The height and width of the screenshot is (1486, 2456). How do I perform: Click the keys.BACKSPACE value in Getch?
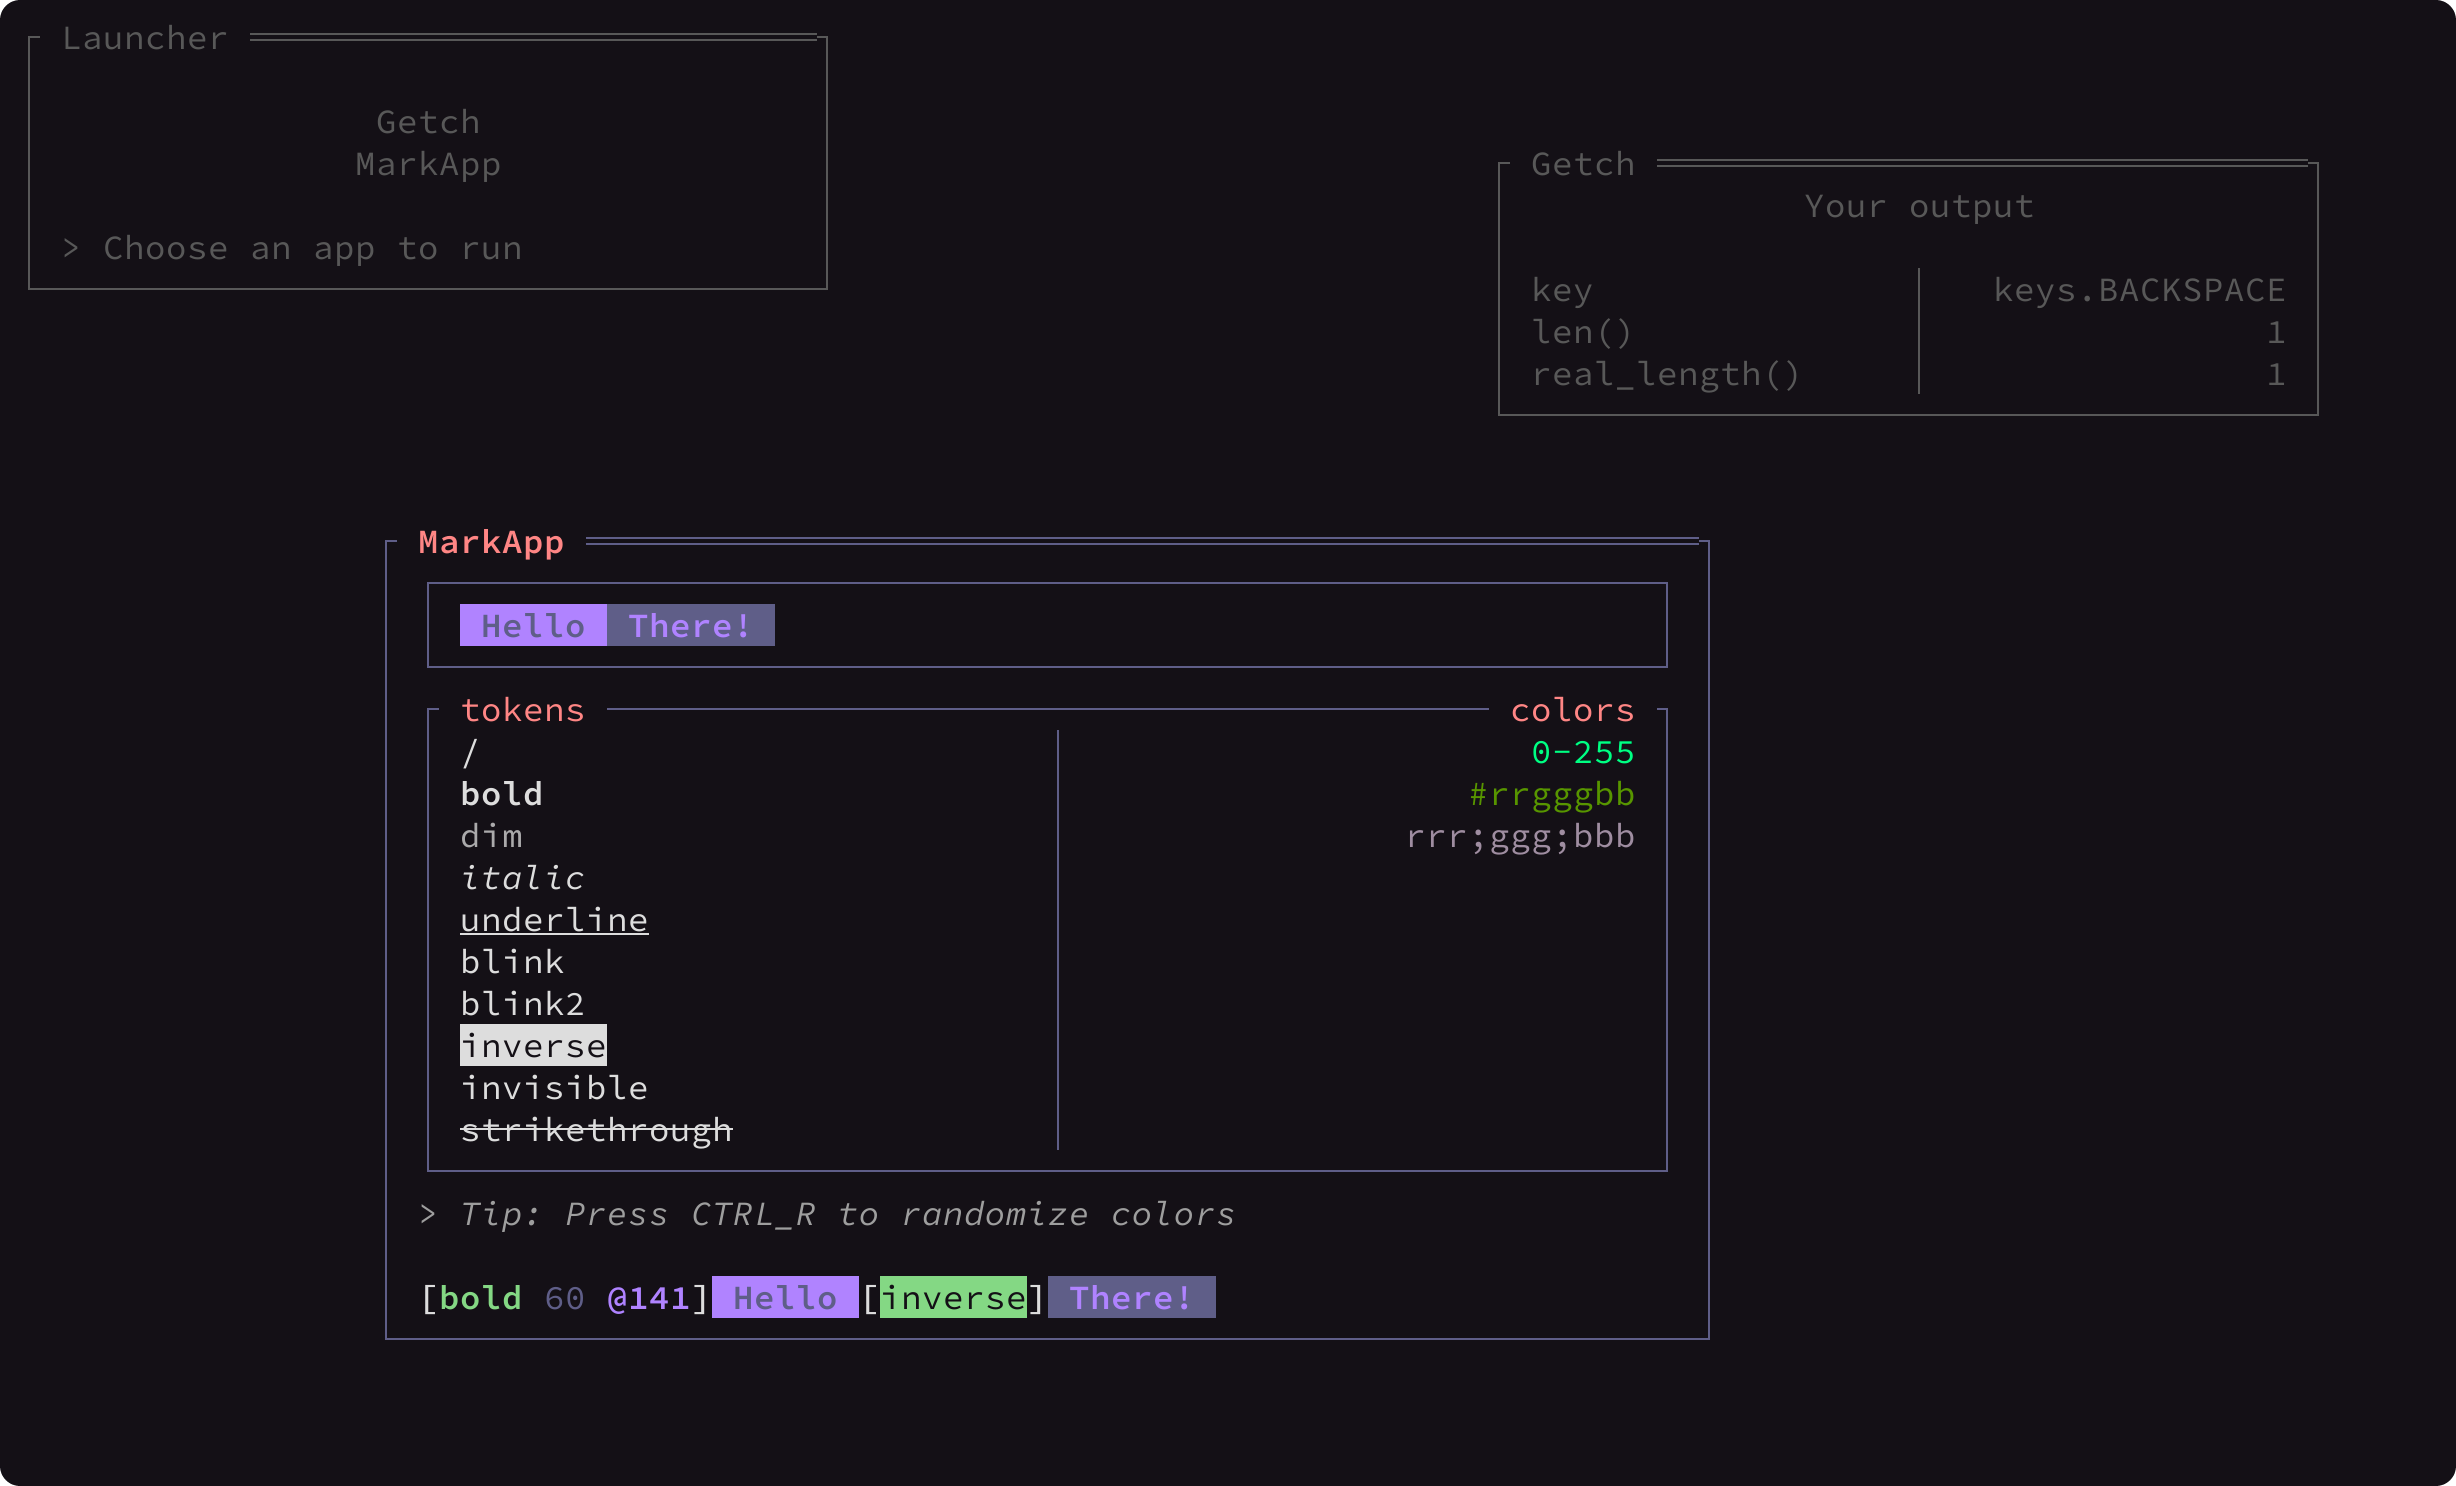[2139, 290]
